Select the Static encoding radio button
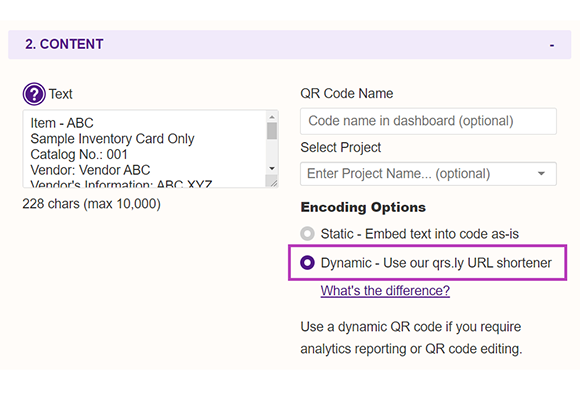580x394 pixels. (x=307, y=234)
